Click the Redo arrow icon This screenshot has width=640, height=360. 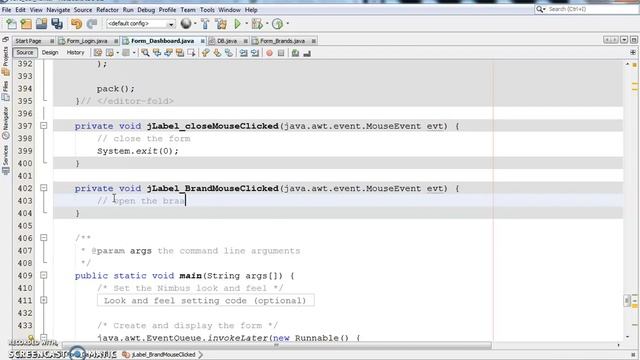(x=92, y=24)
